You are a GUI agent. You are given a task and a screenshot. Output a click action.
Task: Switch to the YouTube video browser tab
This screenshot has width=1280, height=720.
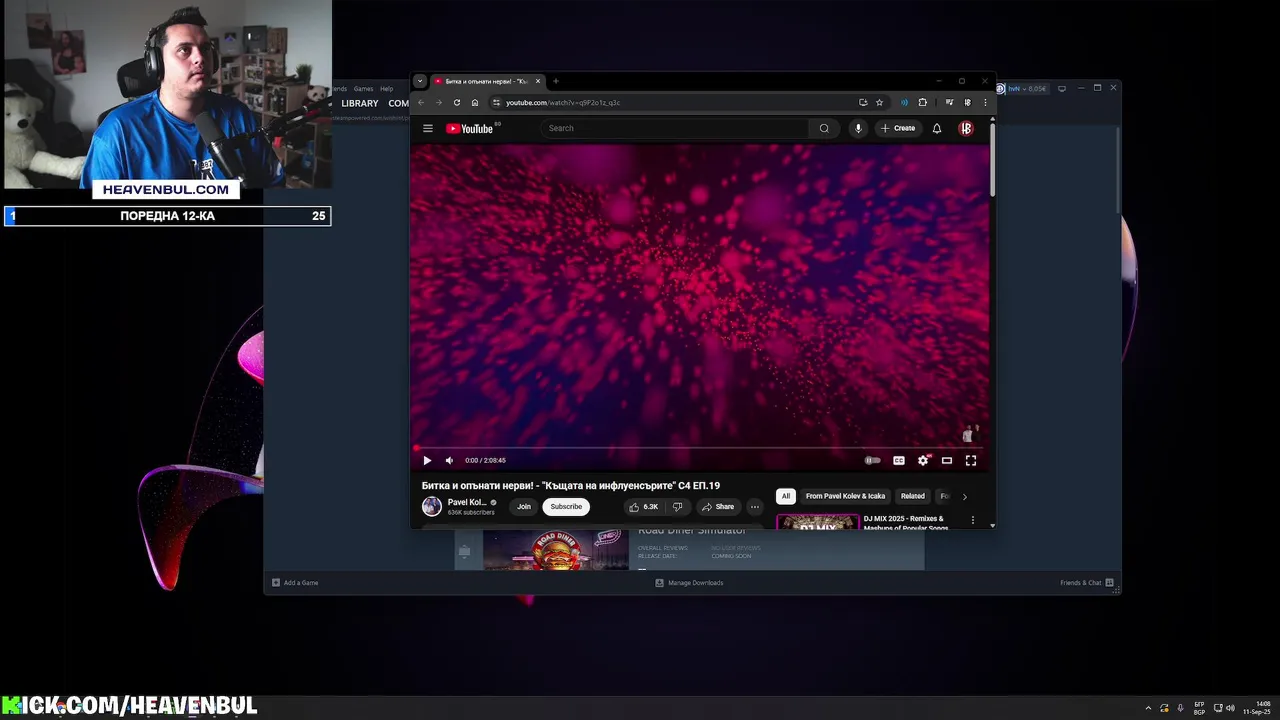click(487, 81)
